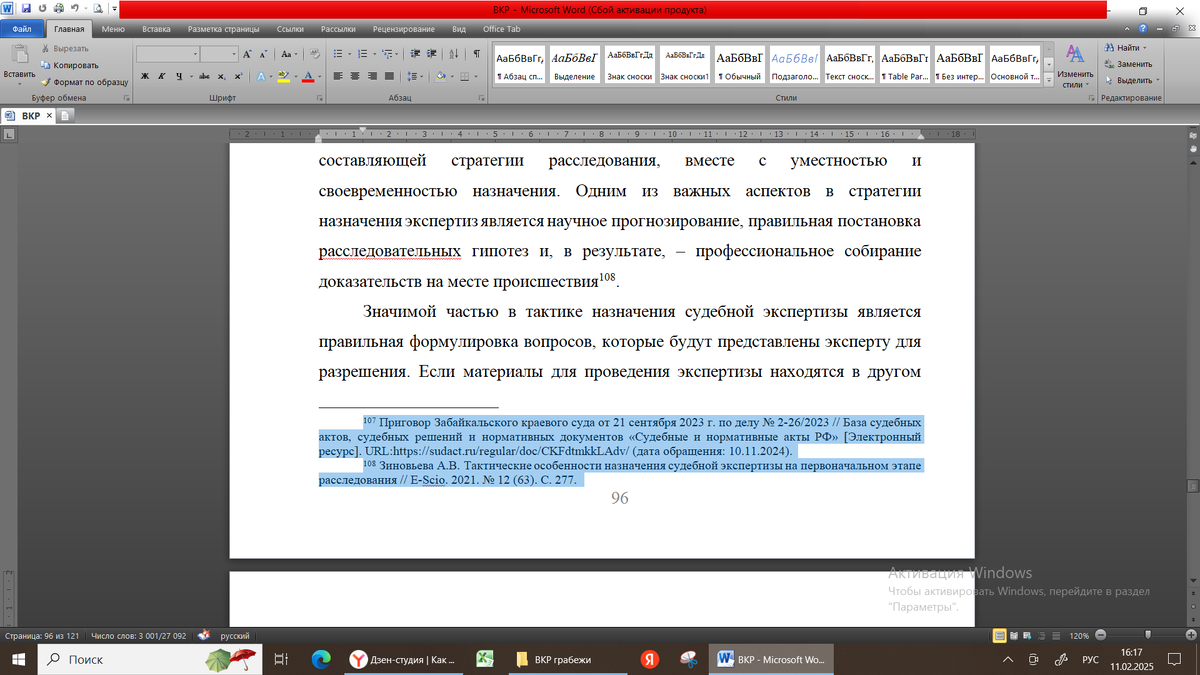Apply the yellow text highlight color
The image size is (1200, 675).
284,76
